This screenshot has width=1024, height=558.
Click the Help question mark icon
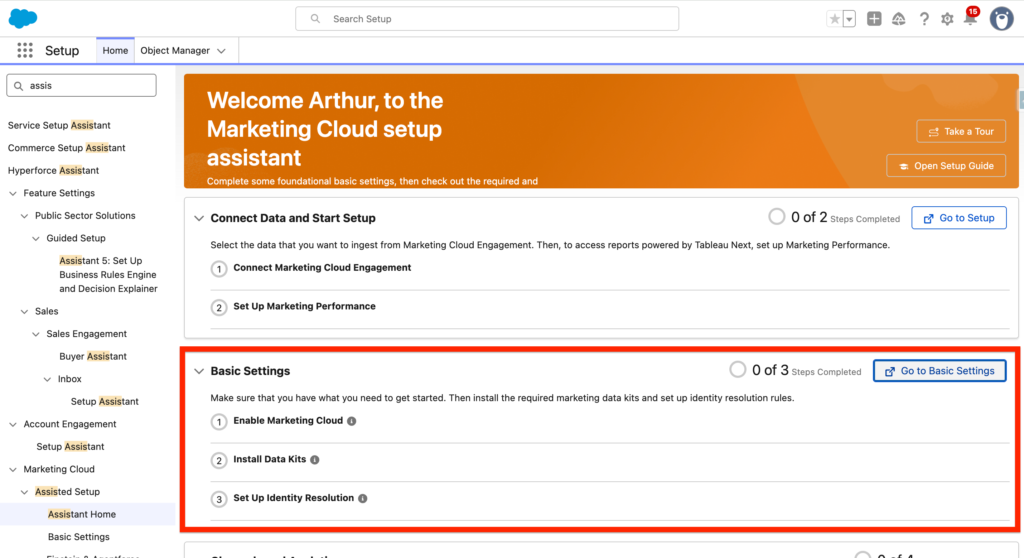(x=923, y=19)
